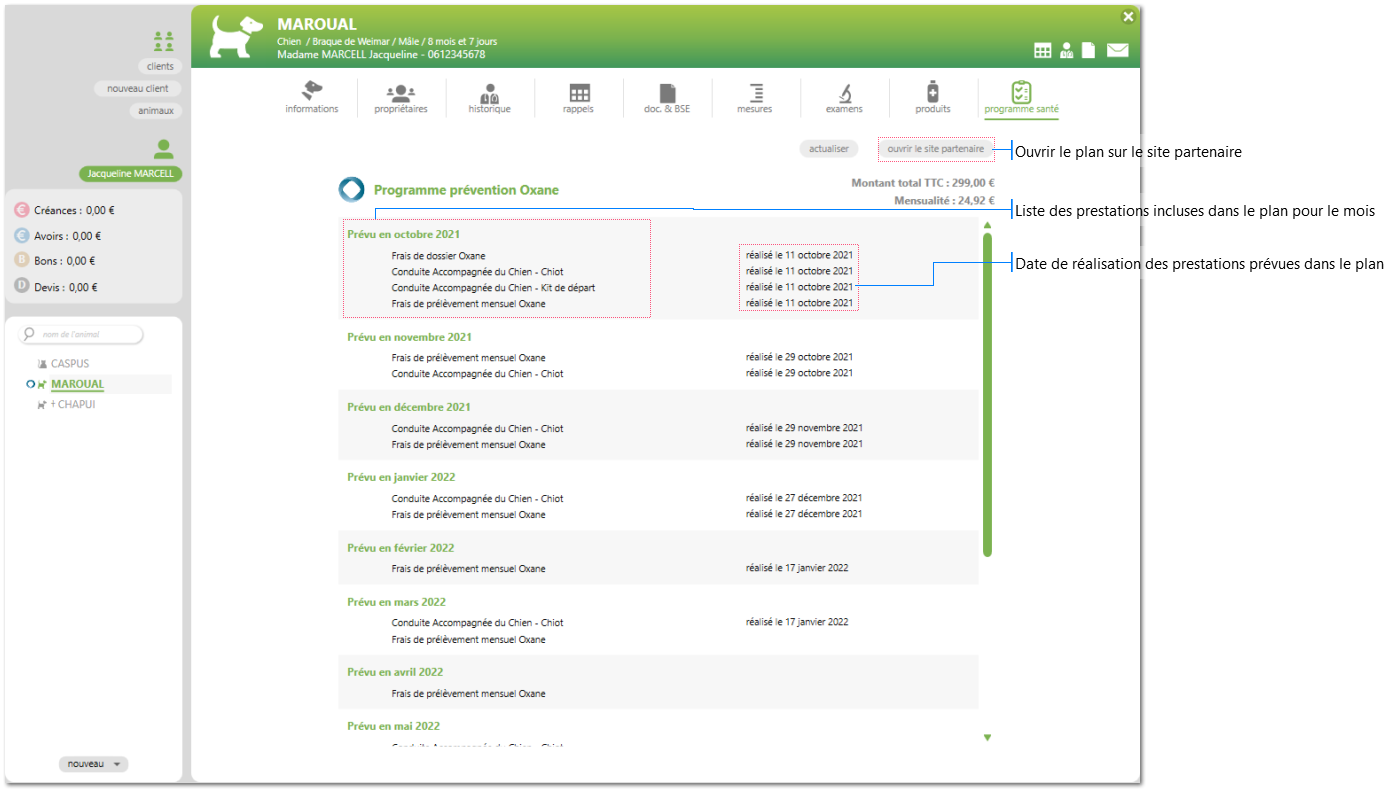Screen dimensions: 1397x792
Task: Click the Devis : 0,00 € amount
Action: [x=67, y=288]
